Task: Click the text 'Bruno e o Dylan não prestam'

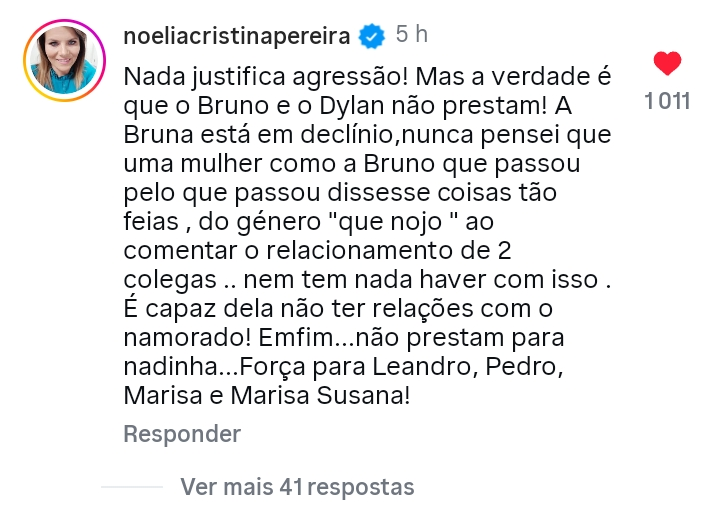Action: point(372,105)
